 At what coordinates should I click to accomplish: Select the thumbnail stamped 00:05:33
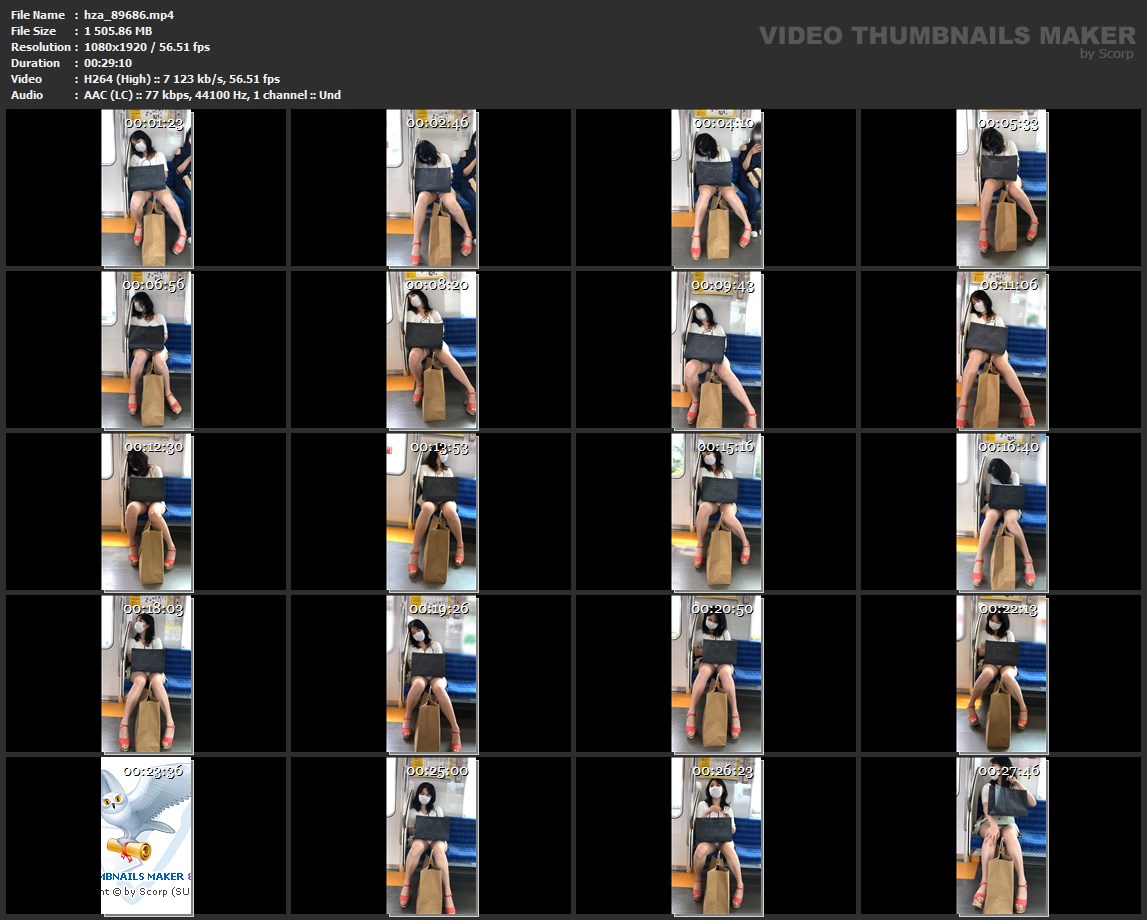[1001, 188]
